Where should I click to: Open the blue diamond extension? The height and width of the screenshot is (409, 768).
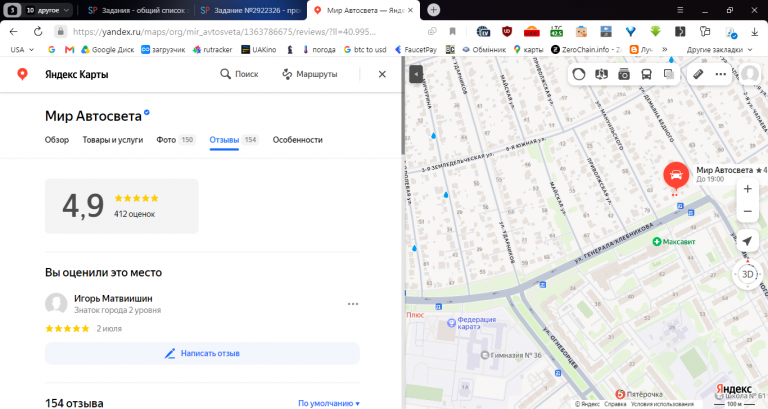click(x=631, y=32)
